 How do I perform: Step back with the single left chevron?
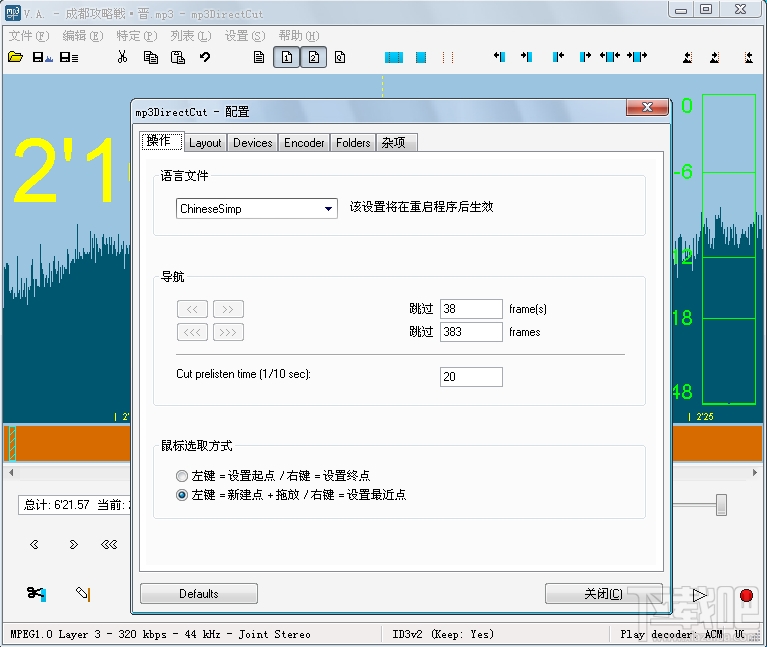[x=34, y=544]
